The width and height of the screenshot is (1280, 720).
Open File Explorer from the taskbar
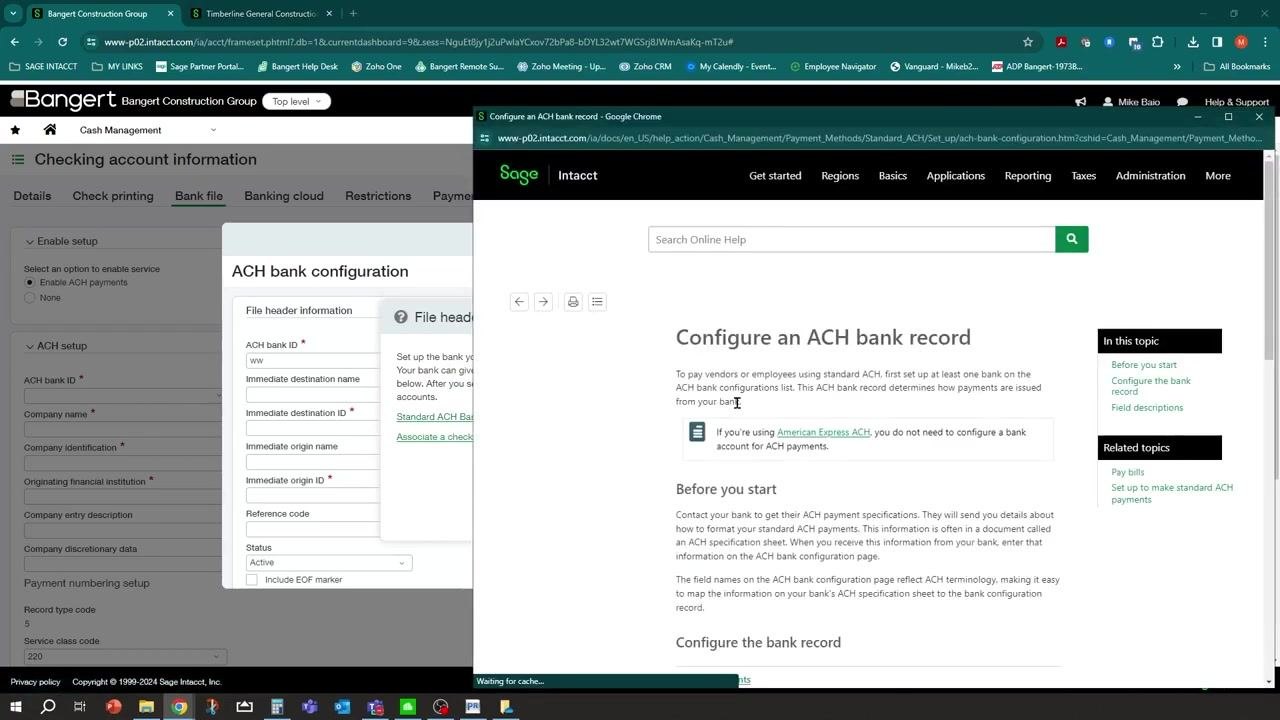pos(146,706)
